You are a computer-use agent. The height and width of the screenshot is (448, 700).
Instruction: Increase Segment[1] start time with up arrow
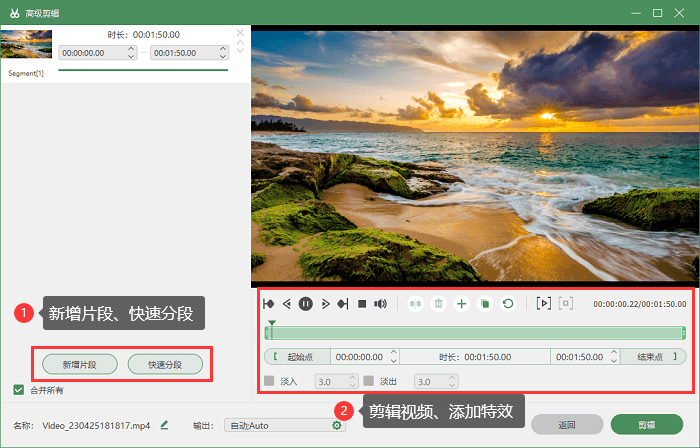(131, 49)
